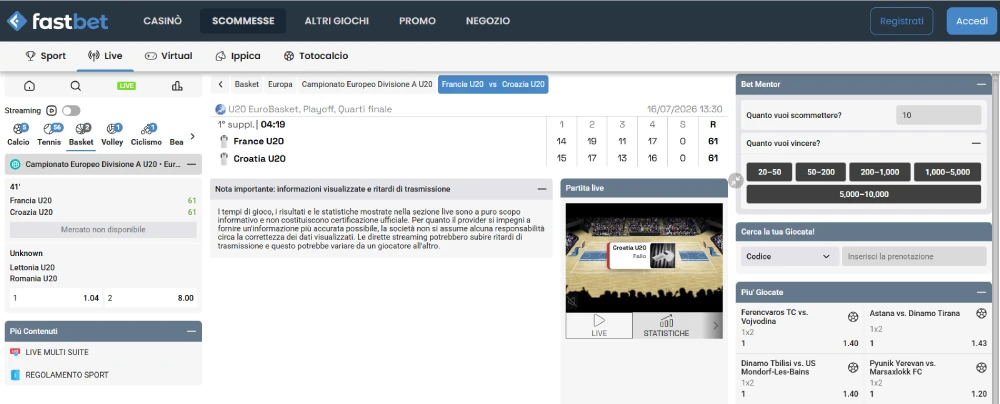Select odds 1.04 for Lettonia U20

(55, 298)
